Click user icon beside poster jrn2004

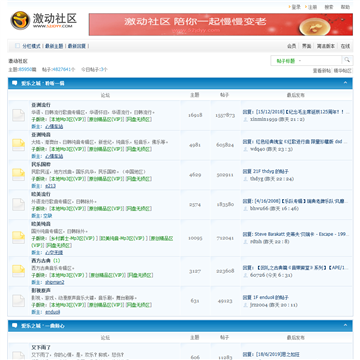pyautogui.click(x=246, y=305)
